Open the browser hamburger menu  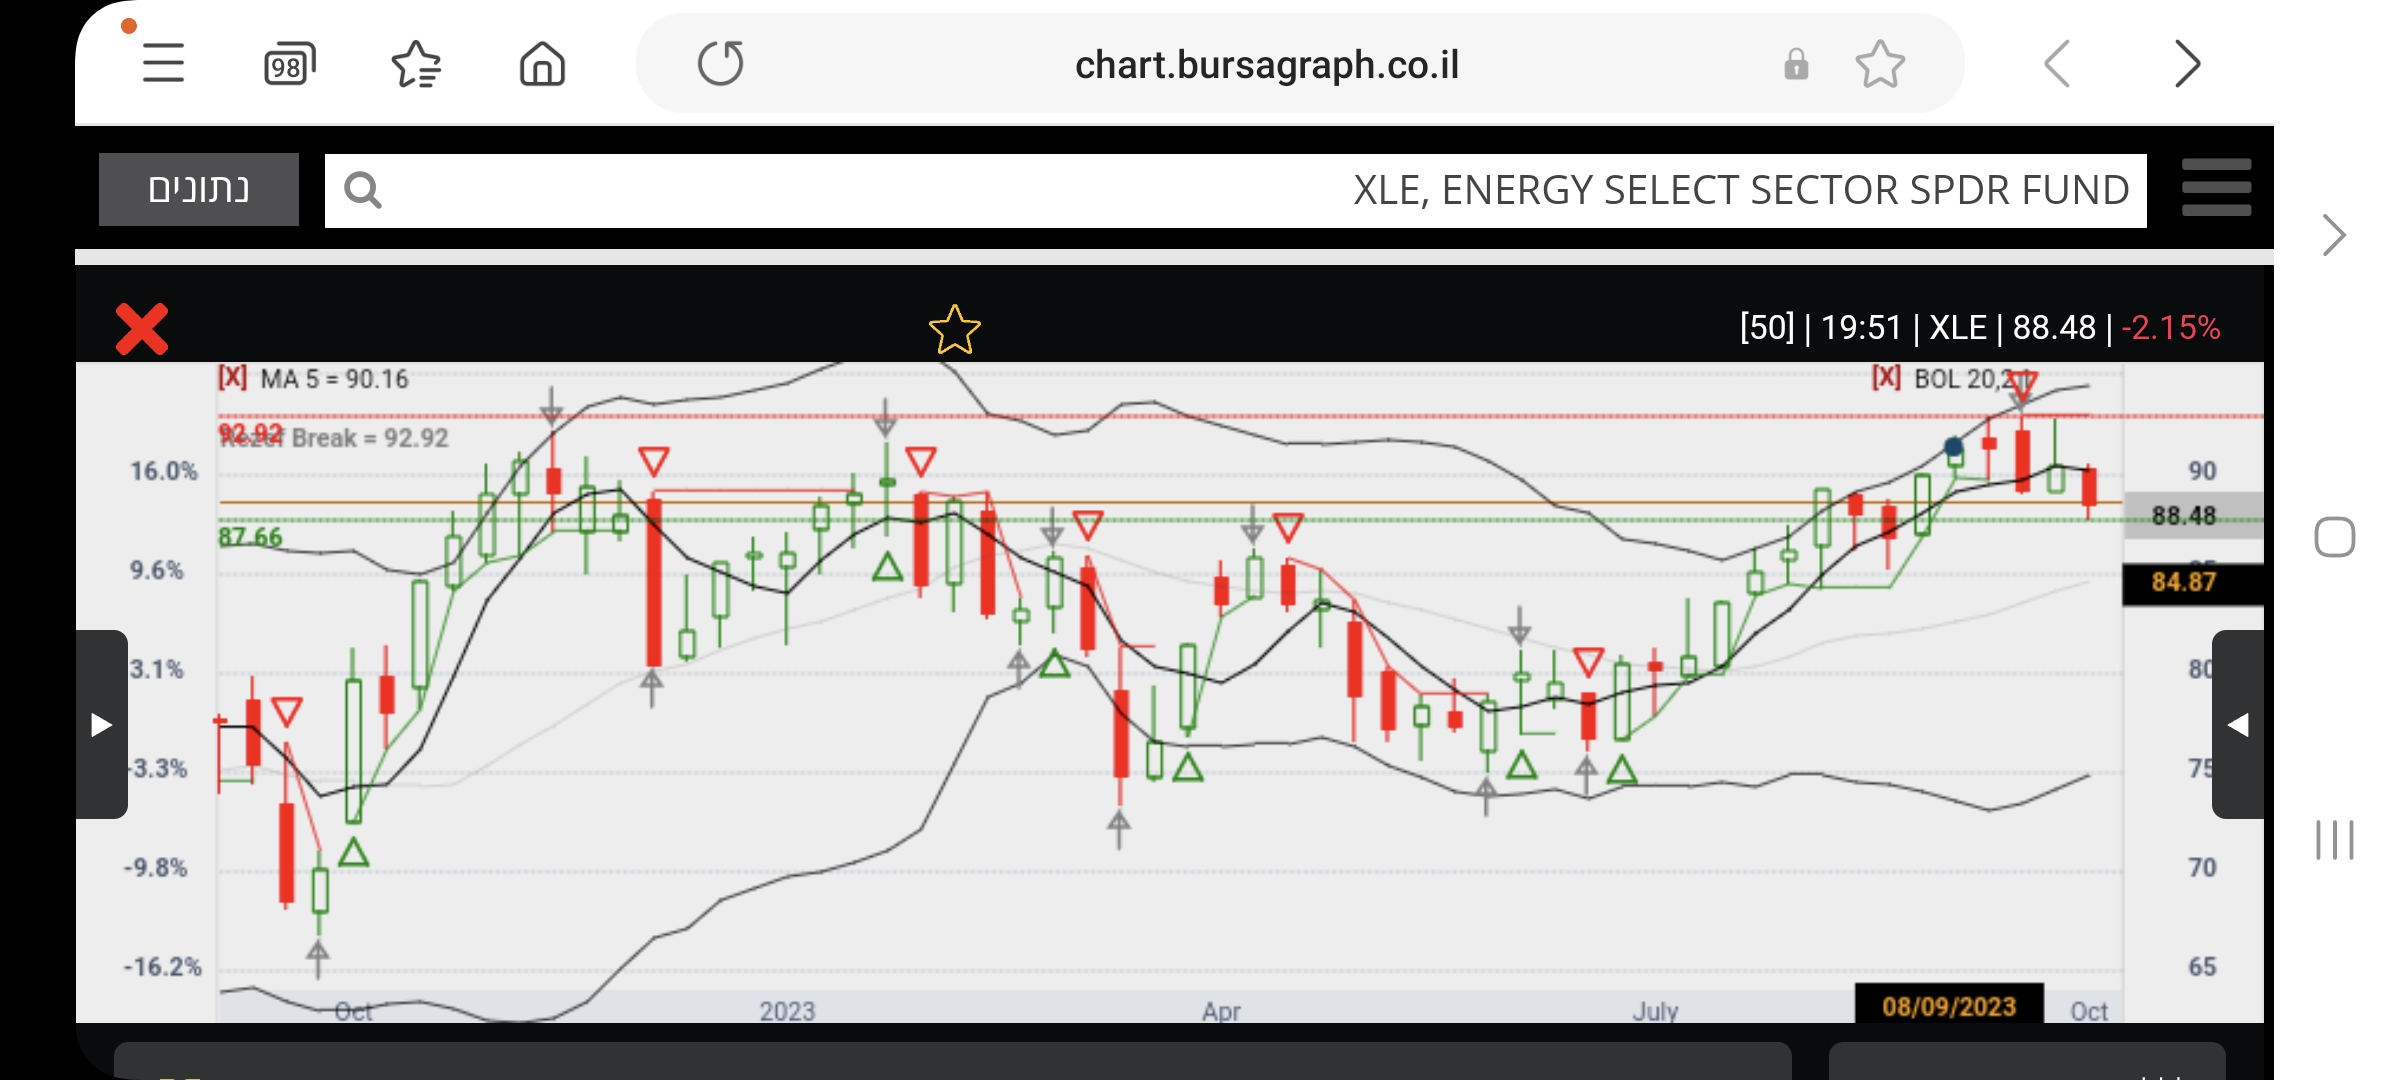coord(163,64)
